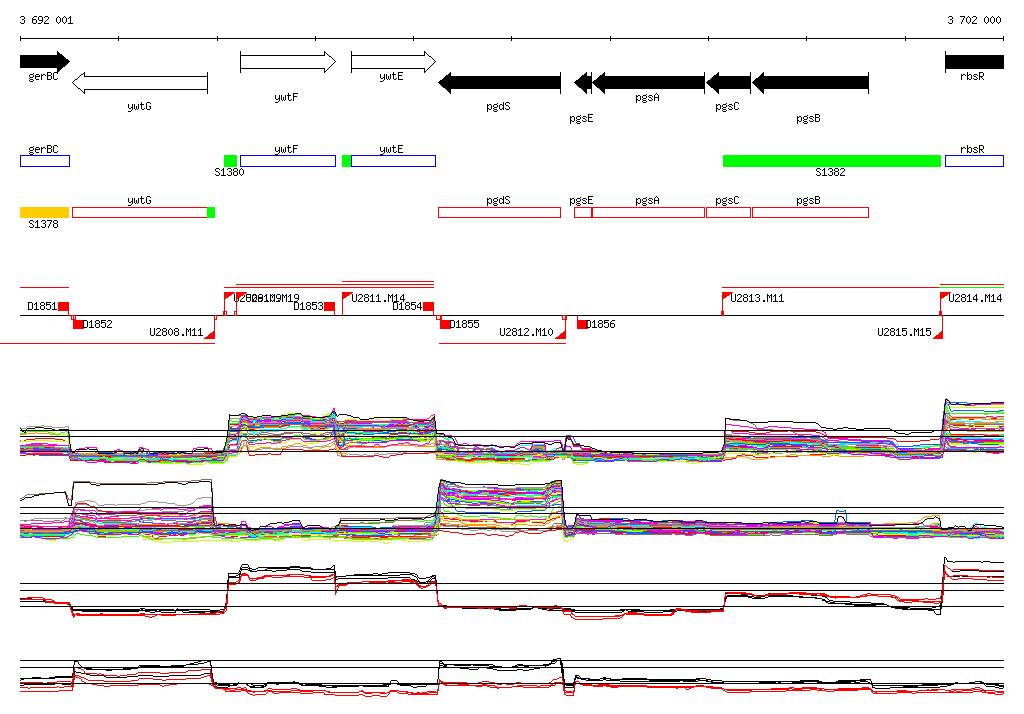Select the U2812.M10 up-shift flag
1024x714 pixels.
pos(560,334)
